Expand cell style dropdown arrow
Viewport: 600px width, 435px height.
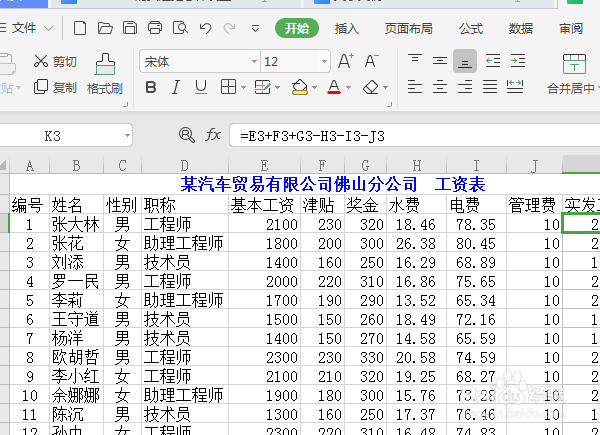[x=277, y=88]
